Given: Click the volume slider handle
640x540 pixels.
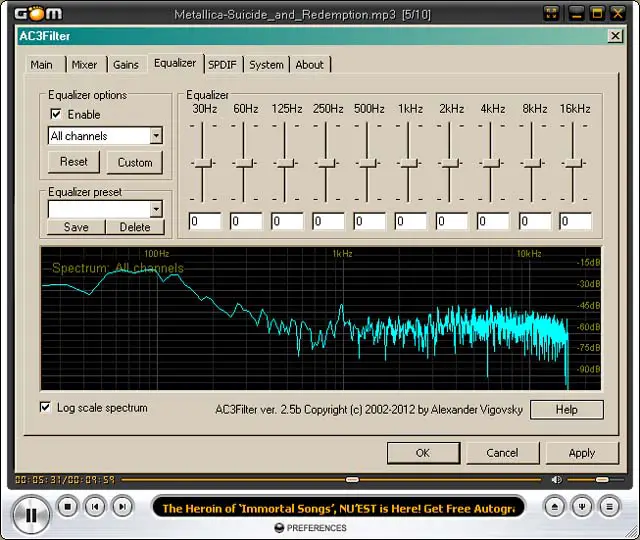Looking at the screenshot, I should tap(602, 480).
